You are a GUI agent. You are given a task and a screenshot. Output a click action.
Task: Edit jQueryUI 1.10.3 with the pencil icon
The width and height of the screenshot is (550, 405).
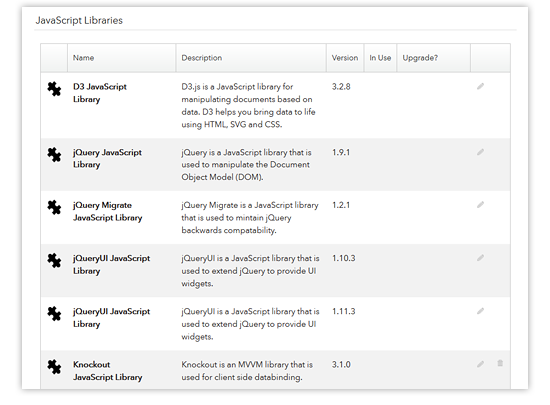pyautogui.click(x=481, y=258)
